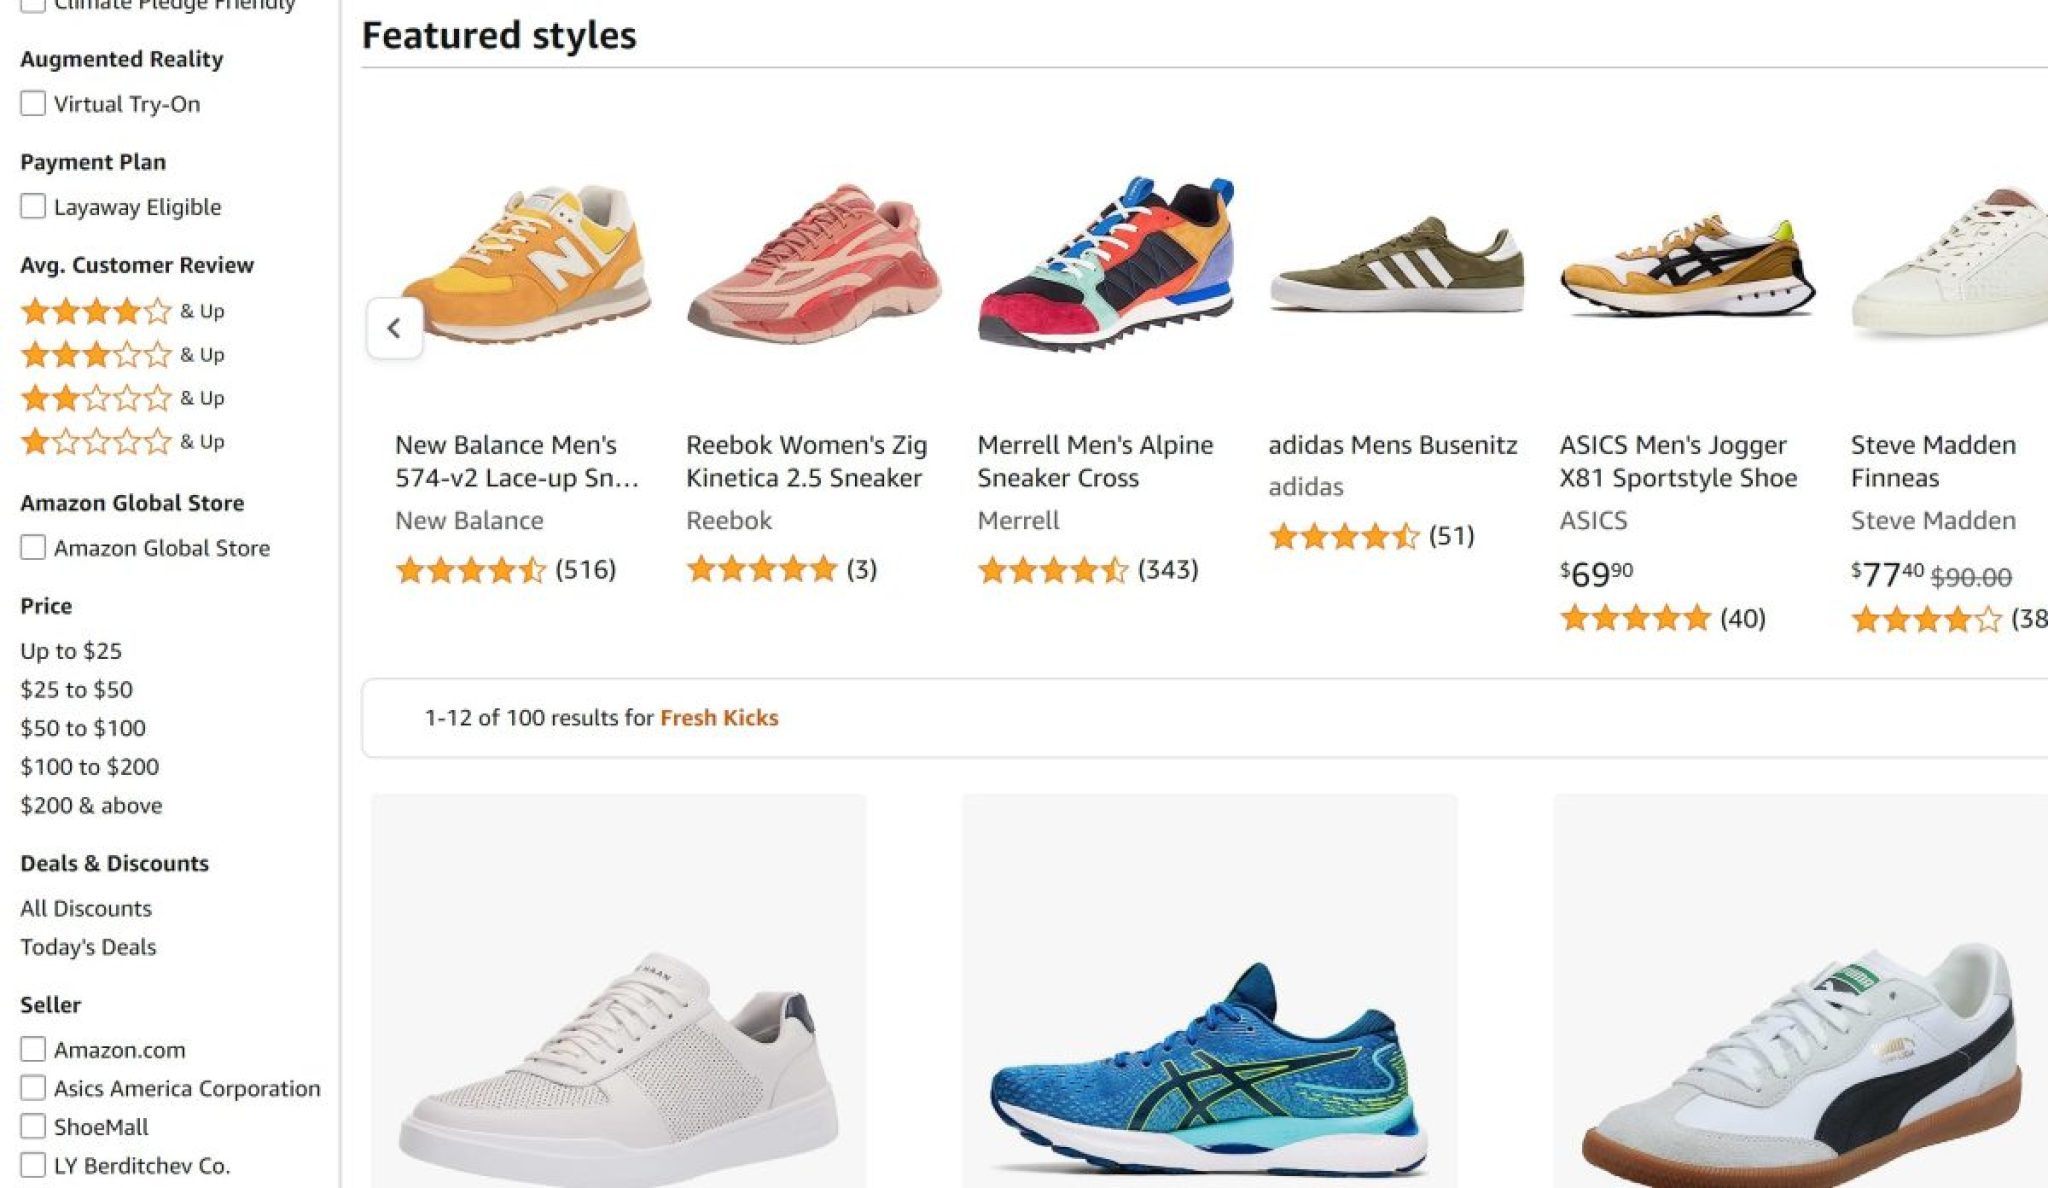Enable the Virtual Try-On checkbox

(33, 104)
